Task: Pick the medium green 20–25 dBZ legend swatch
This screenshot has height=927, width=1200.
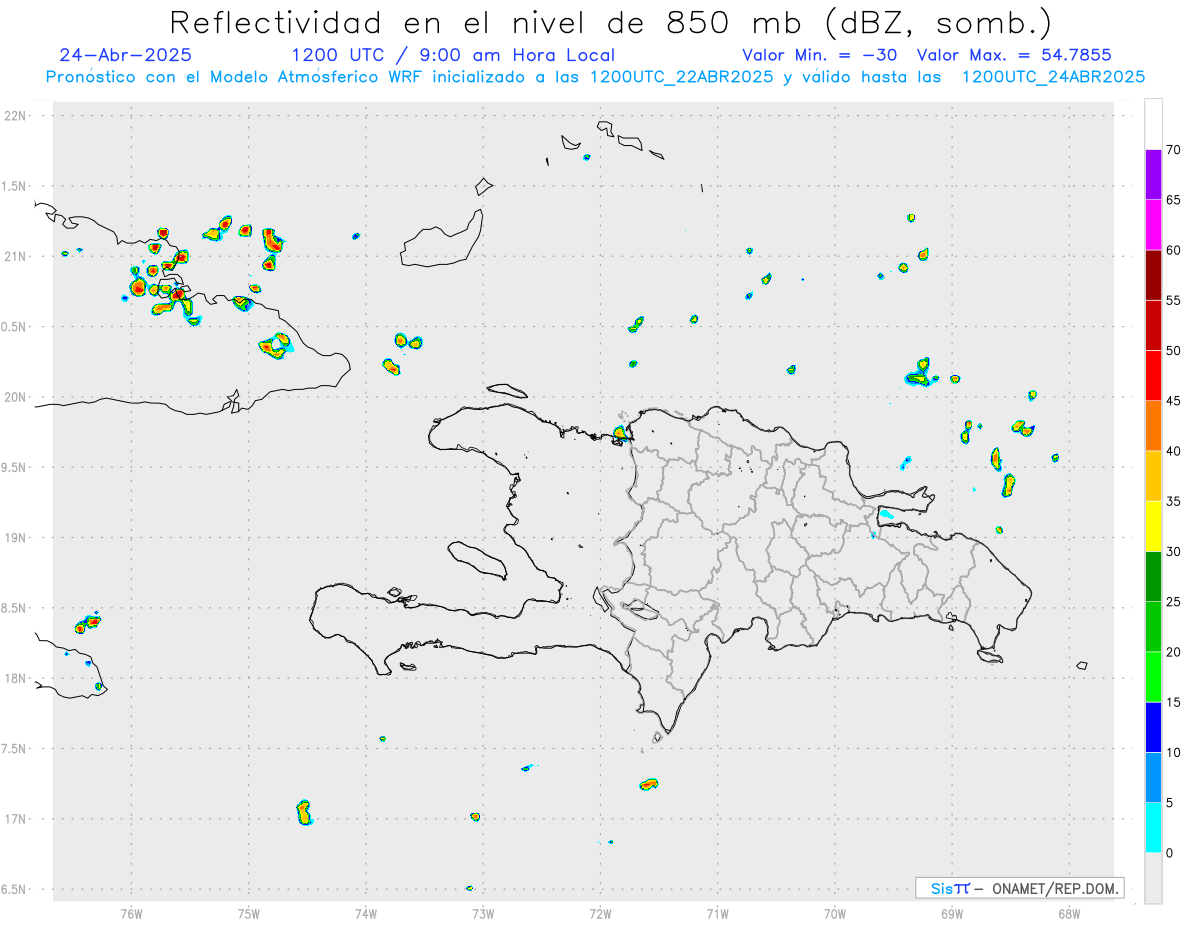Action: tap(1153, 627)
